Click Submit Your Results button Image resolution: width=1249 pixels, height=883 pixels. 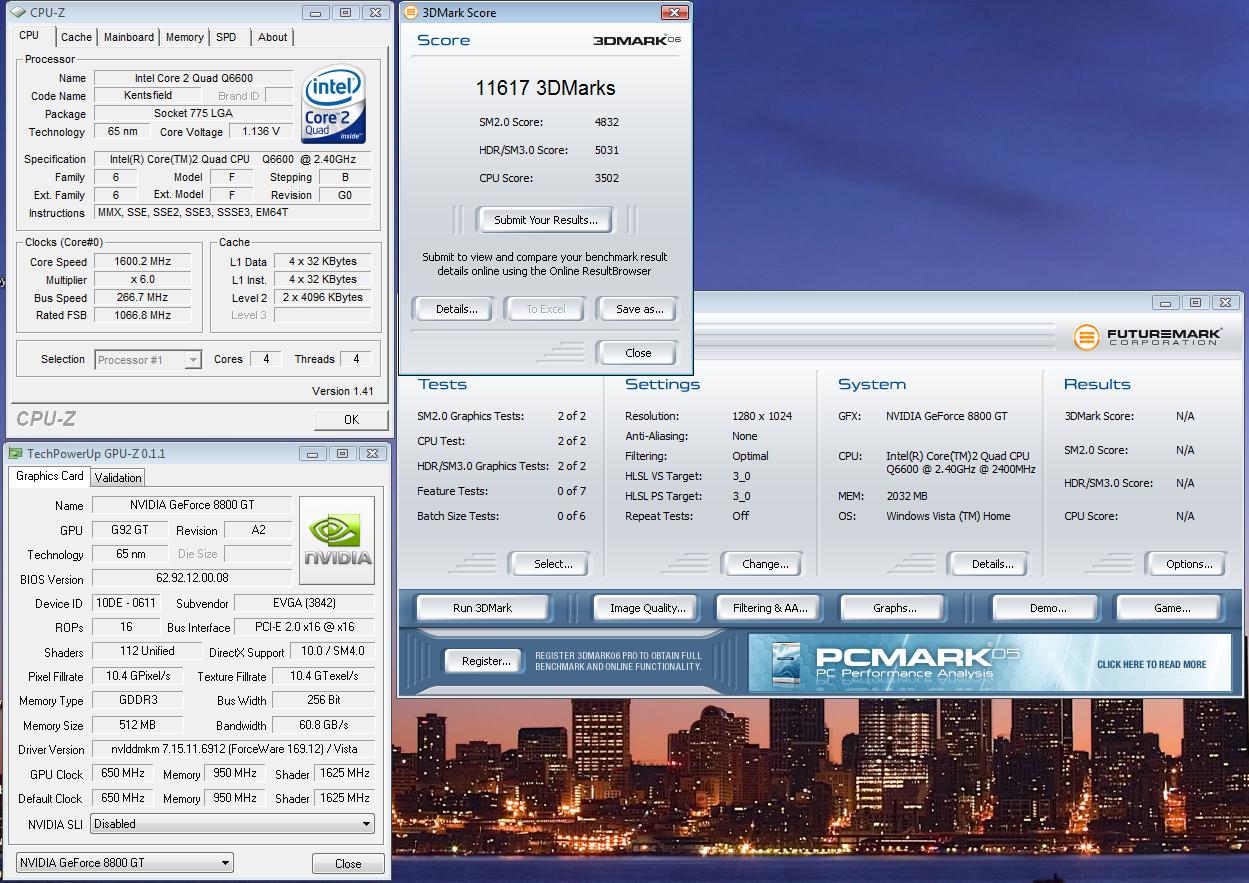[545, 220]
